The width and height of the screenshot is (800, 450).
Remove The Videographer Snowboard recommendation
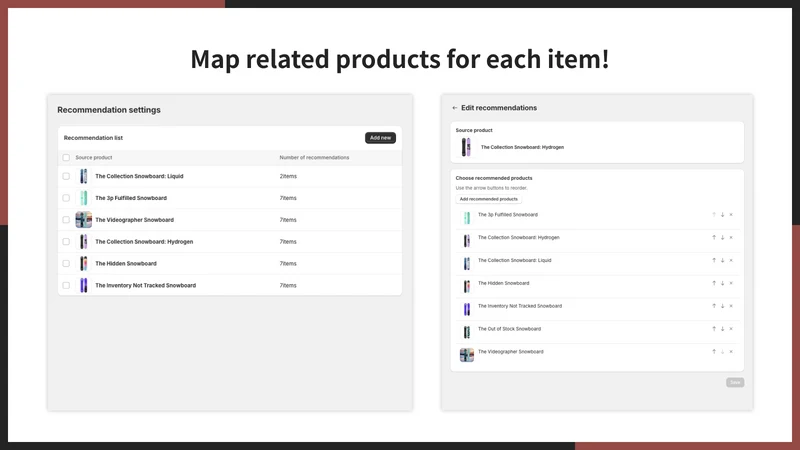(x=731, y=352)
